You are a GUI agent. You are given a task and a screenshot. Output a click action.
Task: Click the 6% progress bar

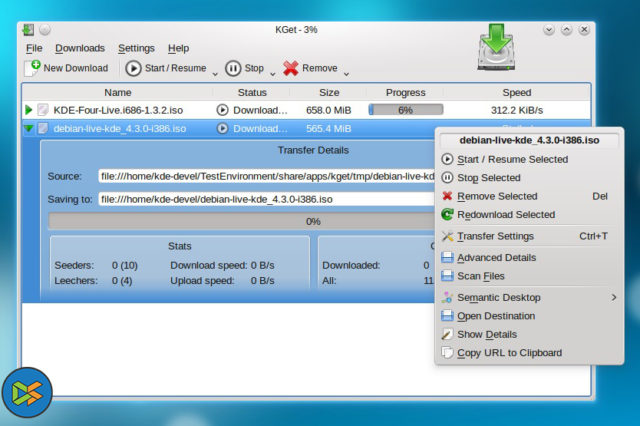(405, 110)
